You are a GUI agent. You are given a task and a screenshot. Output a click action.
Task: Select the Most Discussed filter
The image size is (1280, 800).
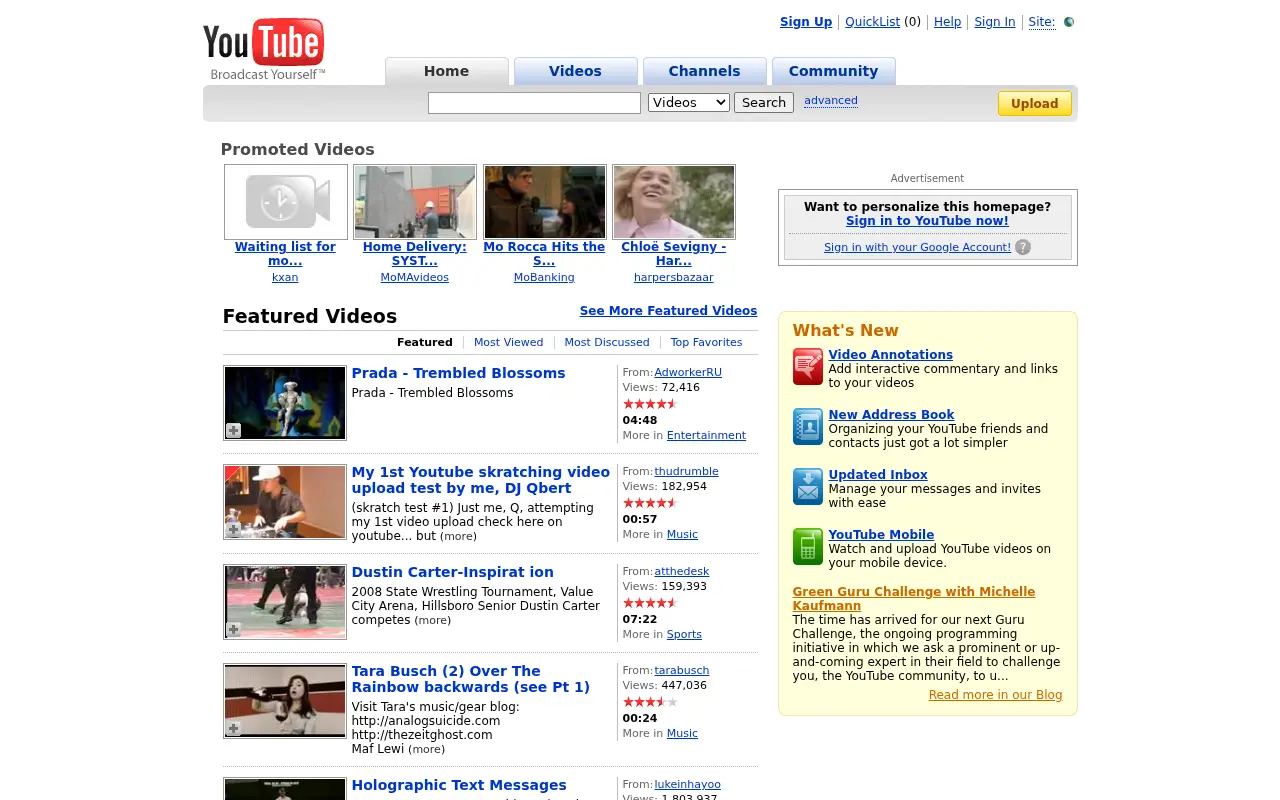[607, 342]
